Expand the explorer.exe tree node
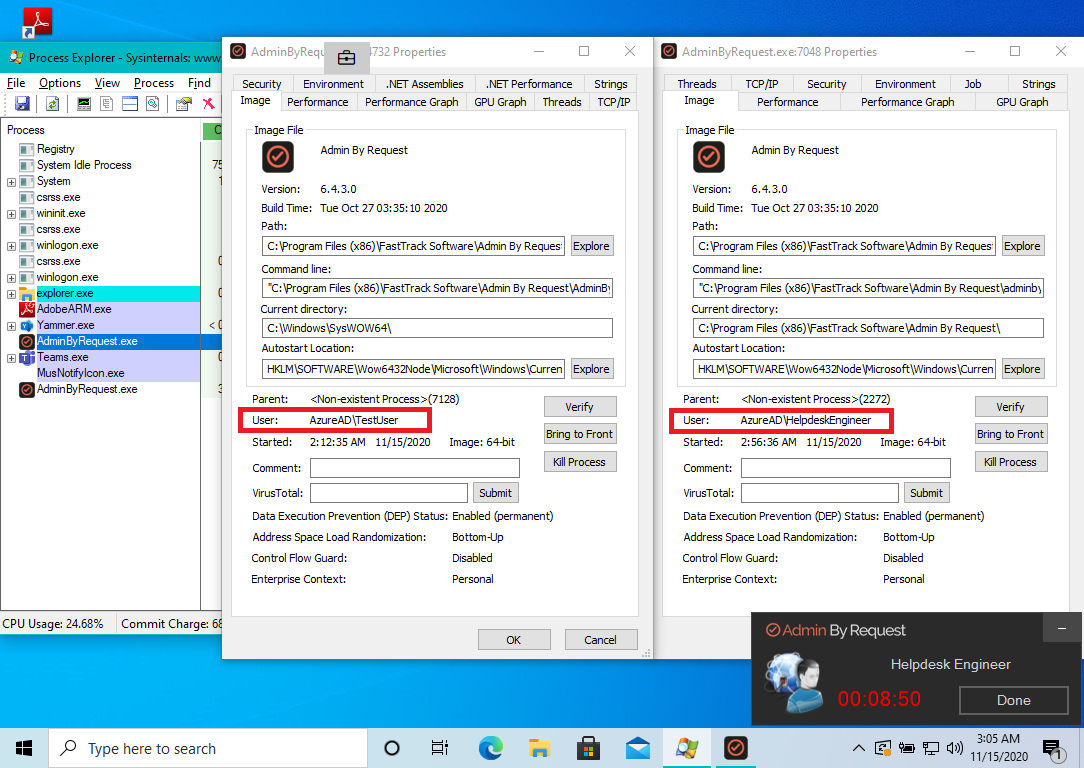The width and height of the screenshot is (1084, 768). pyautogui.click(x=11, y=294)
